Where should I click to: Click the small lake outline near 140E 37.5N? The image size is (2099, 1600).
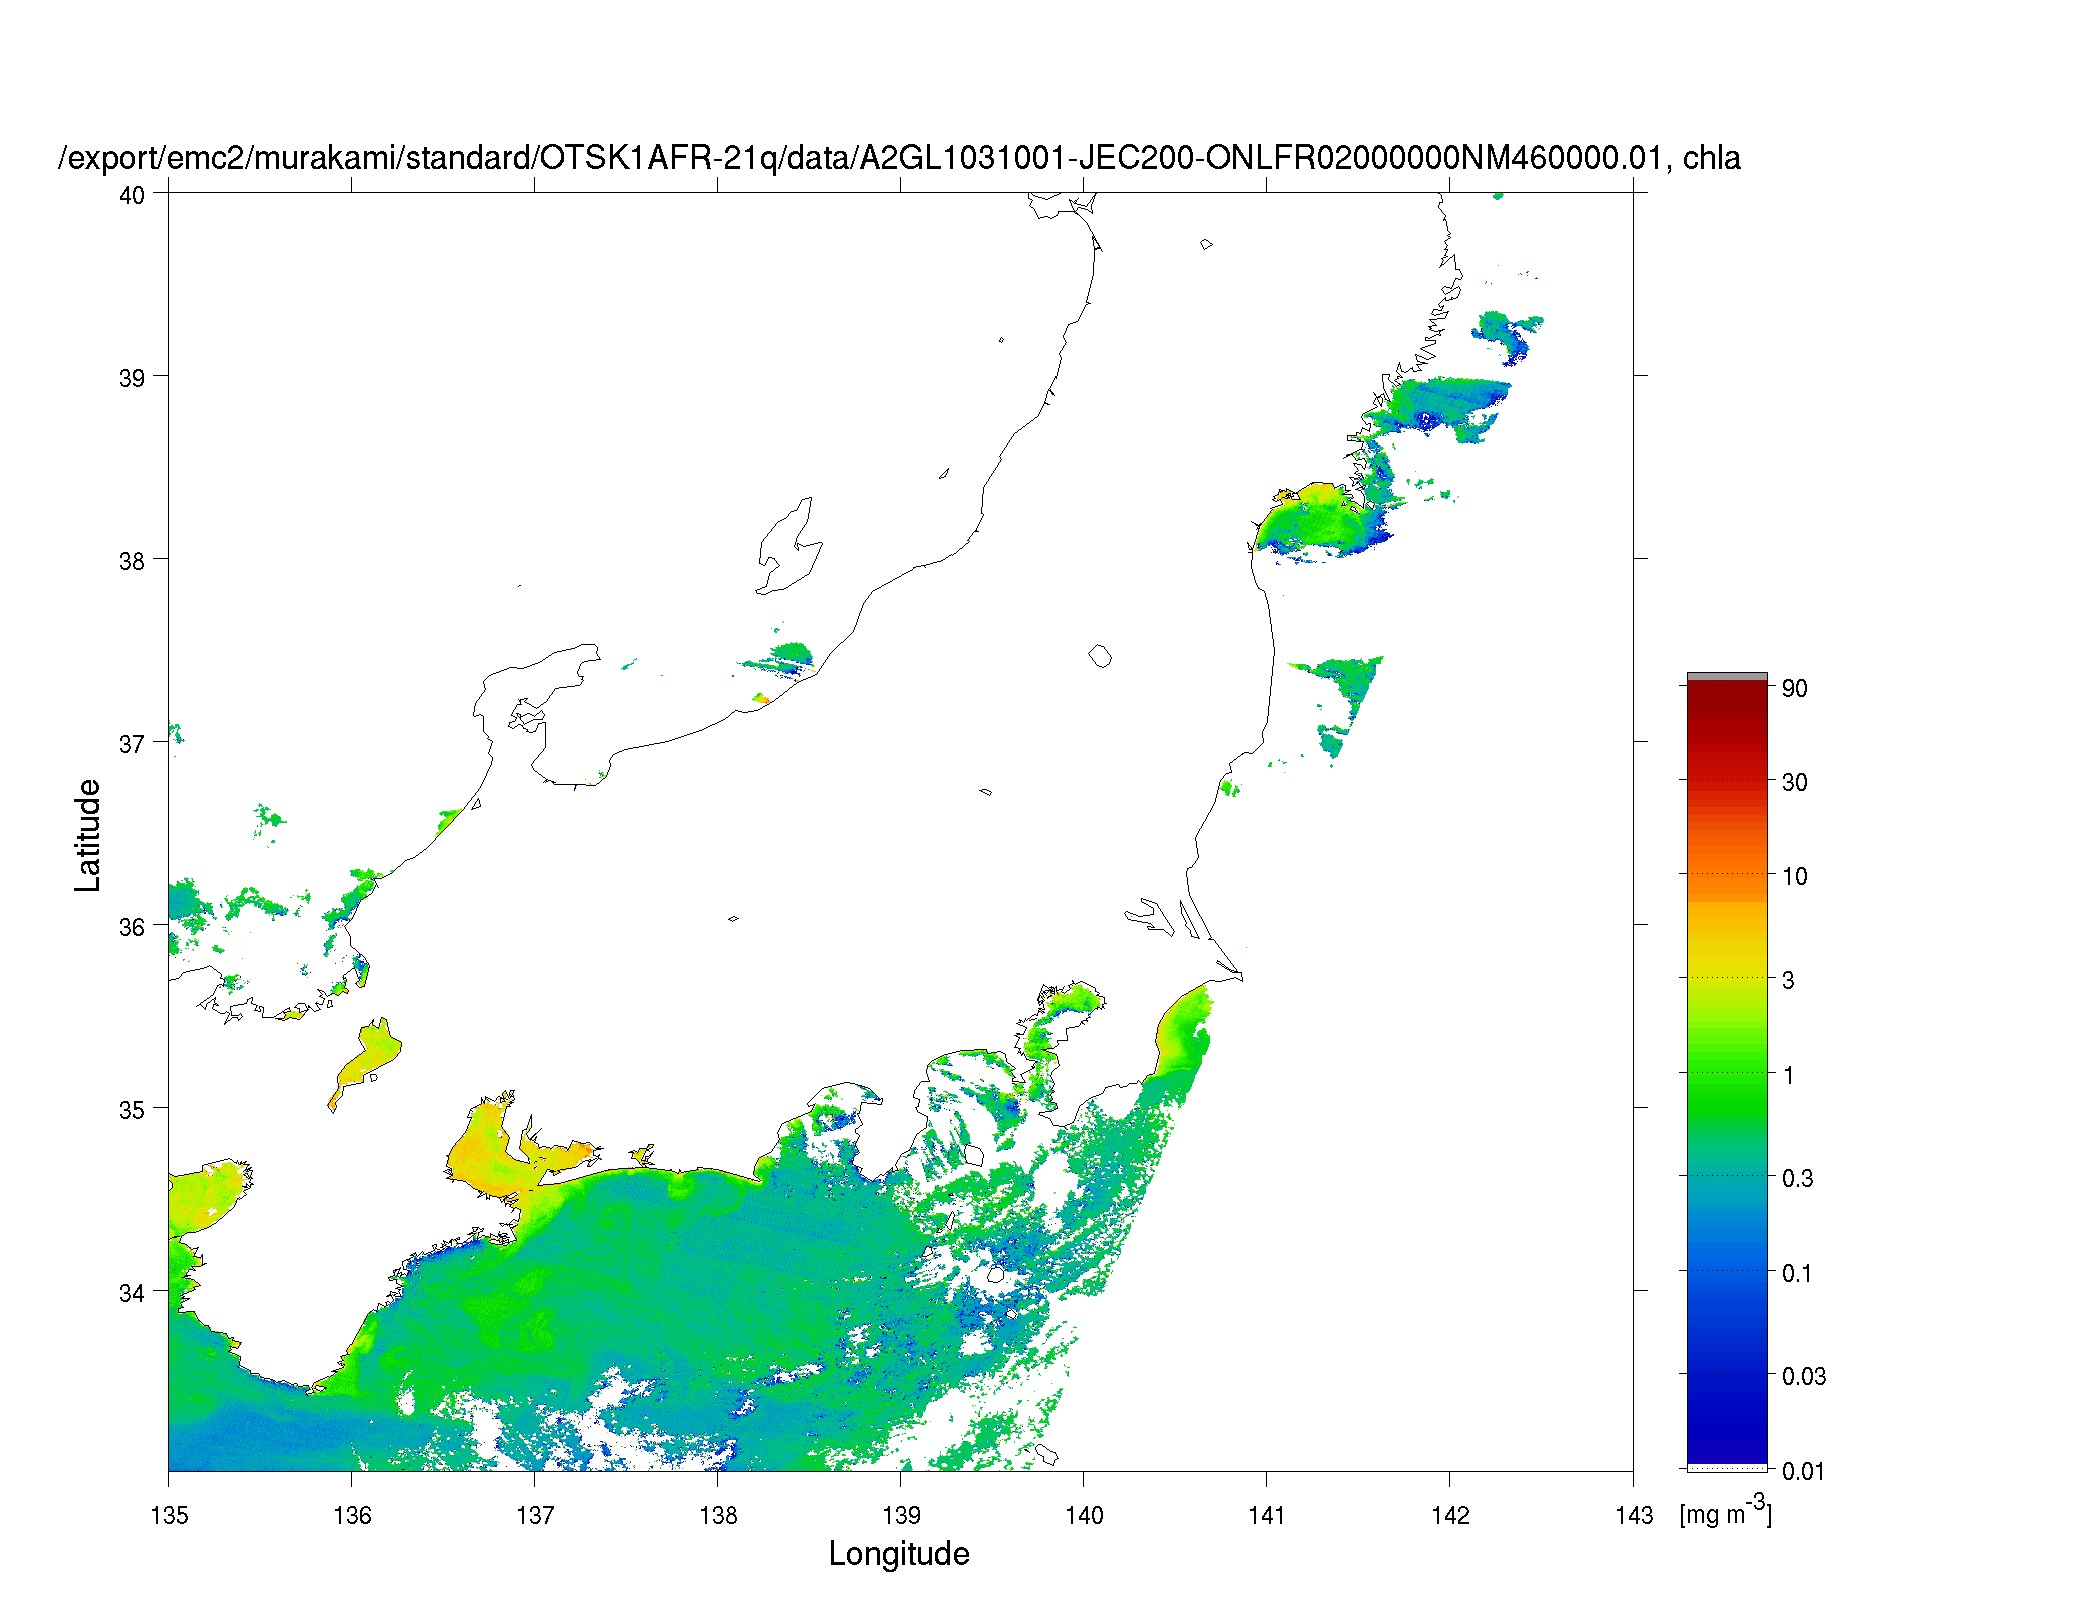(x=1100, y=656)
